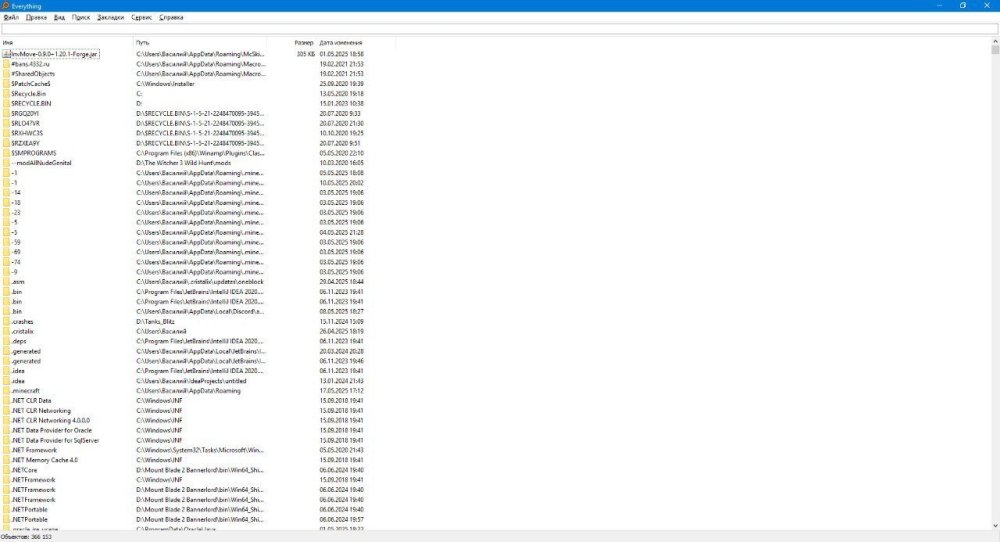Select the .deps folder icon
This screenshot has width=1000, height=542.
(6, 341)
